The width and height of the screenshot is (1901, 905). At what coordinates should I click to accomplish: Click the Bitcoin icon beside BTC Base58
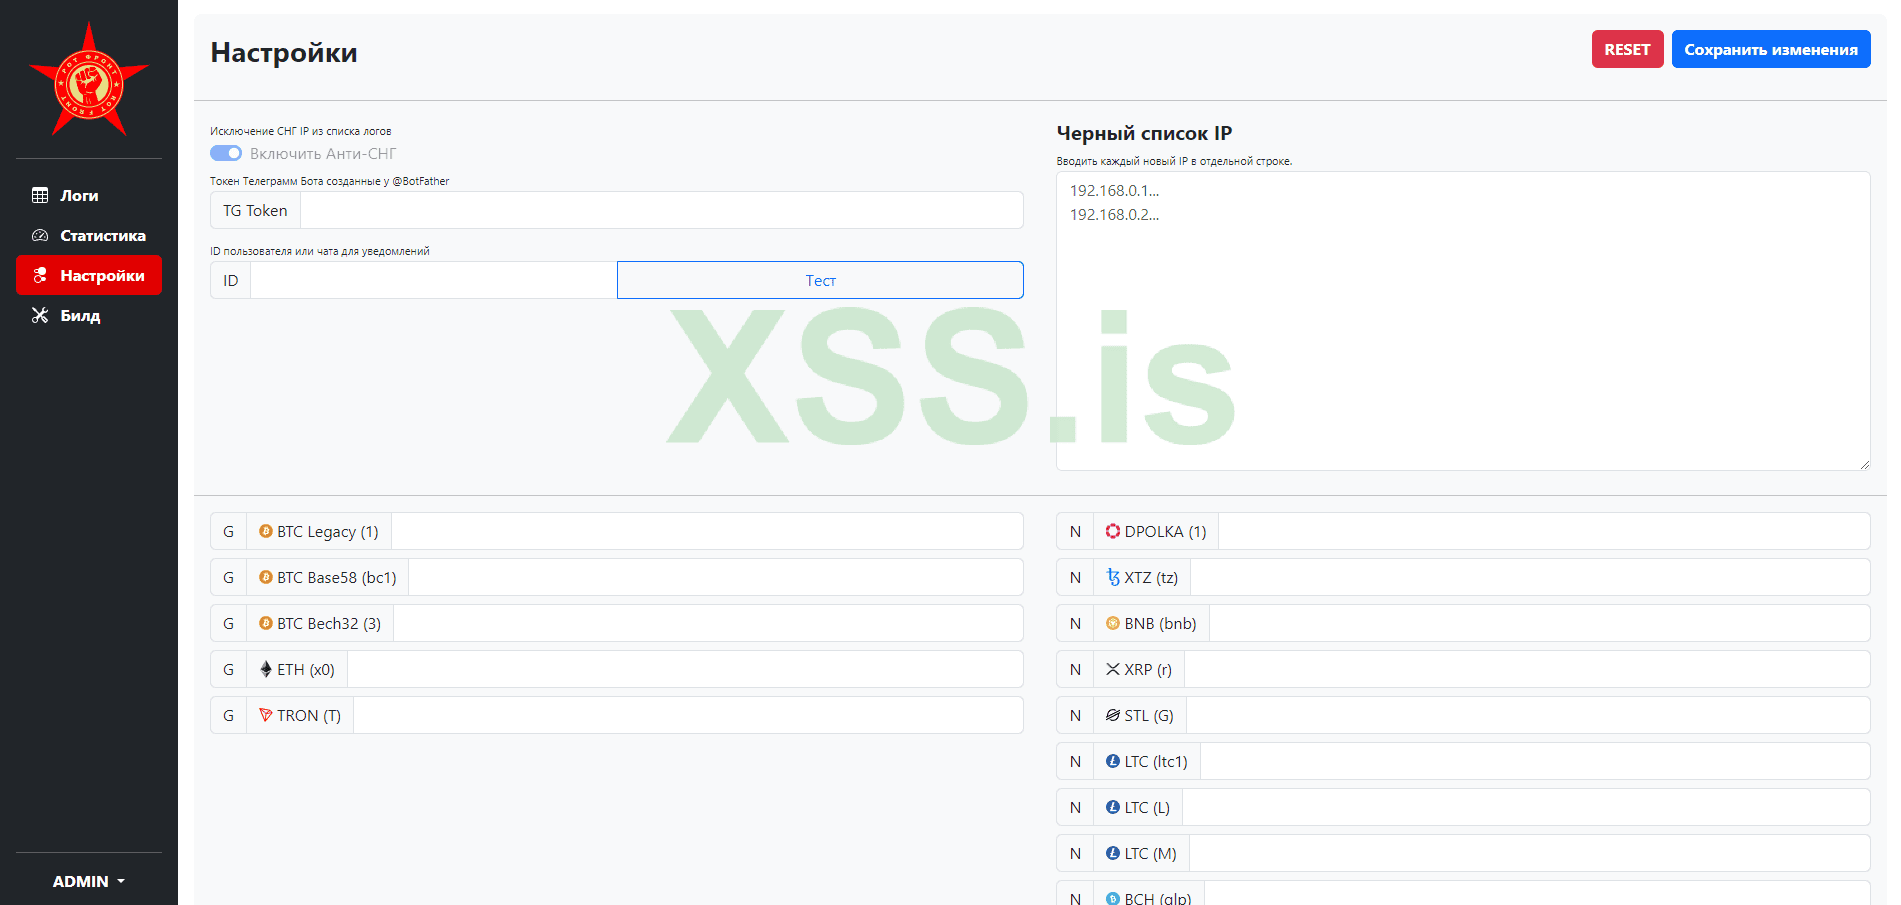coord(266,577)
